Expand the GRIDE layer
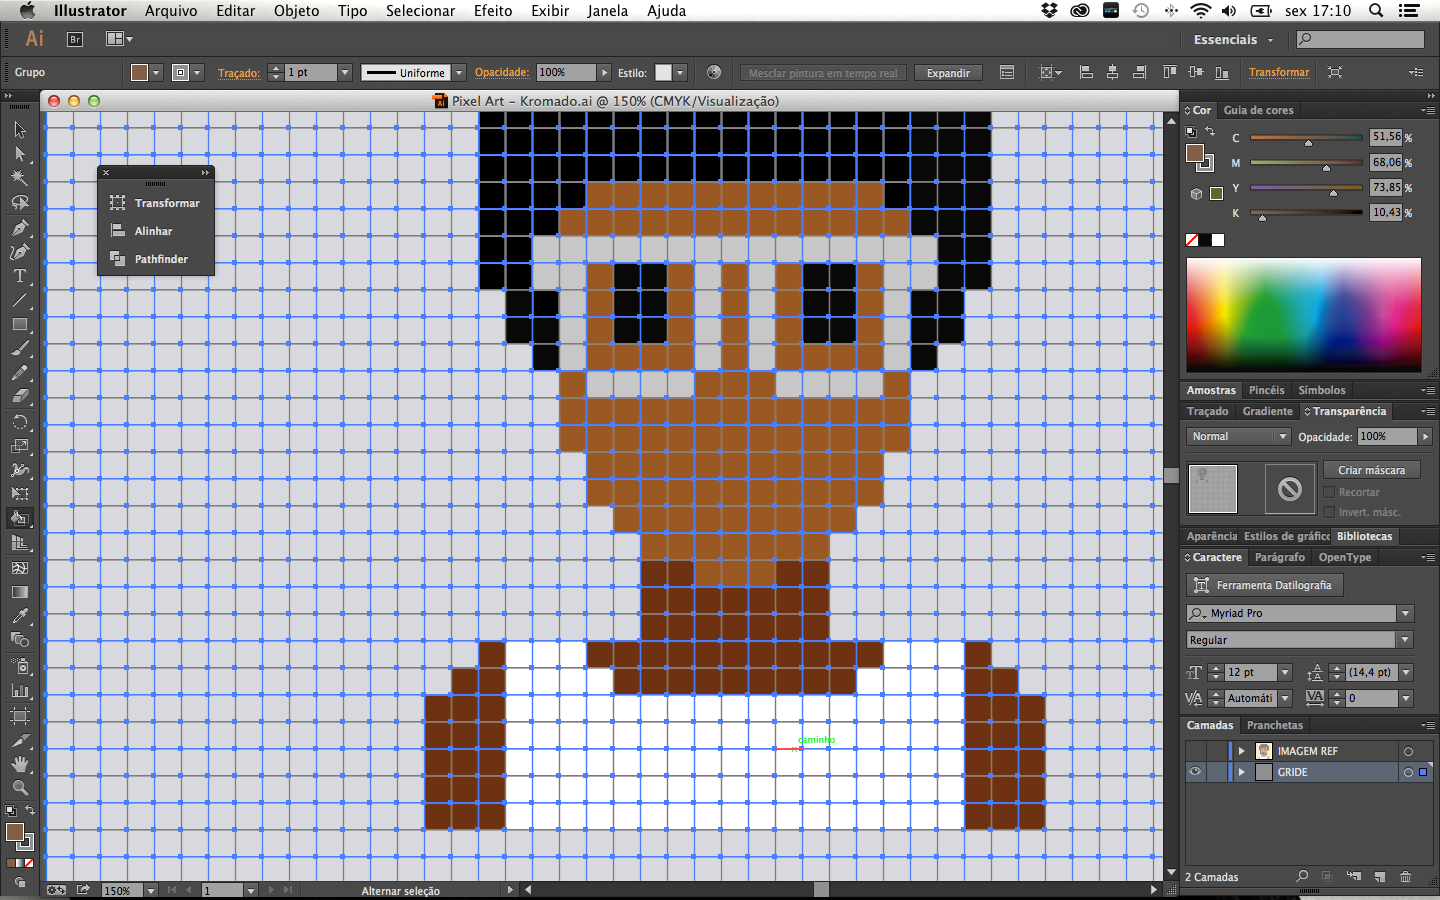Viewport: 1440px width, 900px height. pyautogui.click(x=1242, y=772)
